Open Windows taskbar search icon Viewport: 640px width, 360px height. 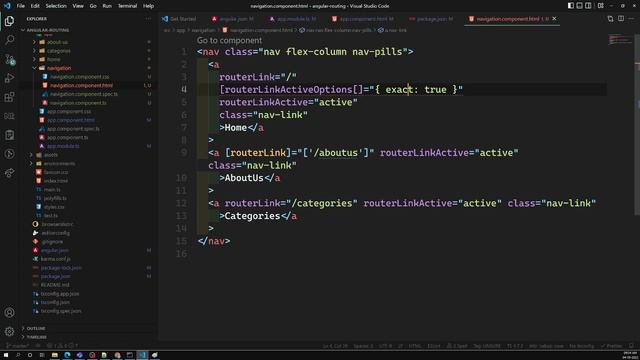(18, 355)
